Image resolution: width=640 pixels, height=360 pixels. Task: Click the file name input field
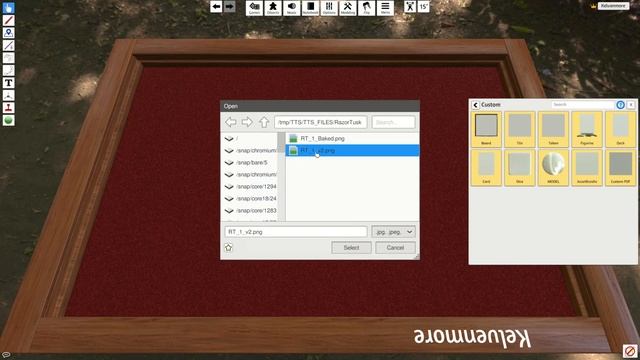click(296, 232)
